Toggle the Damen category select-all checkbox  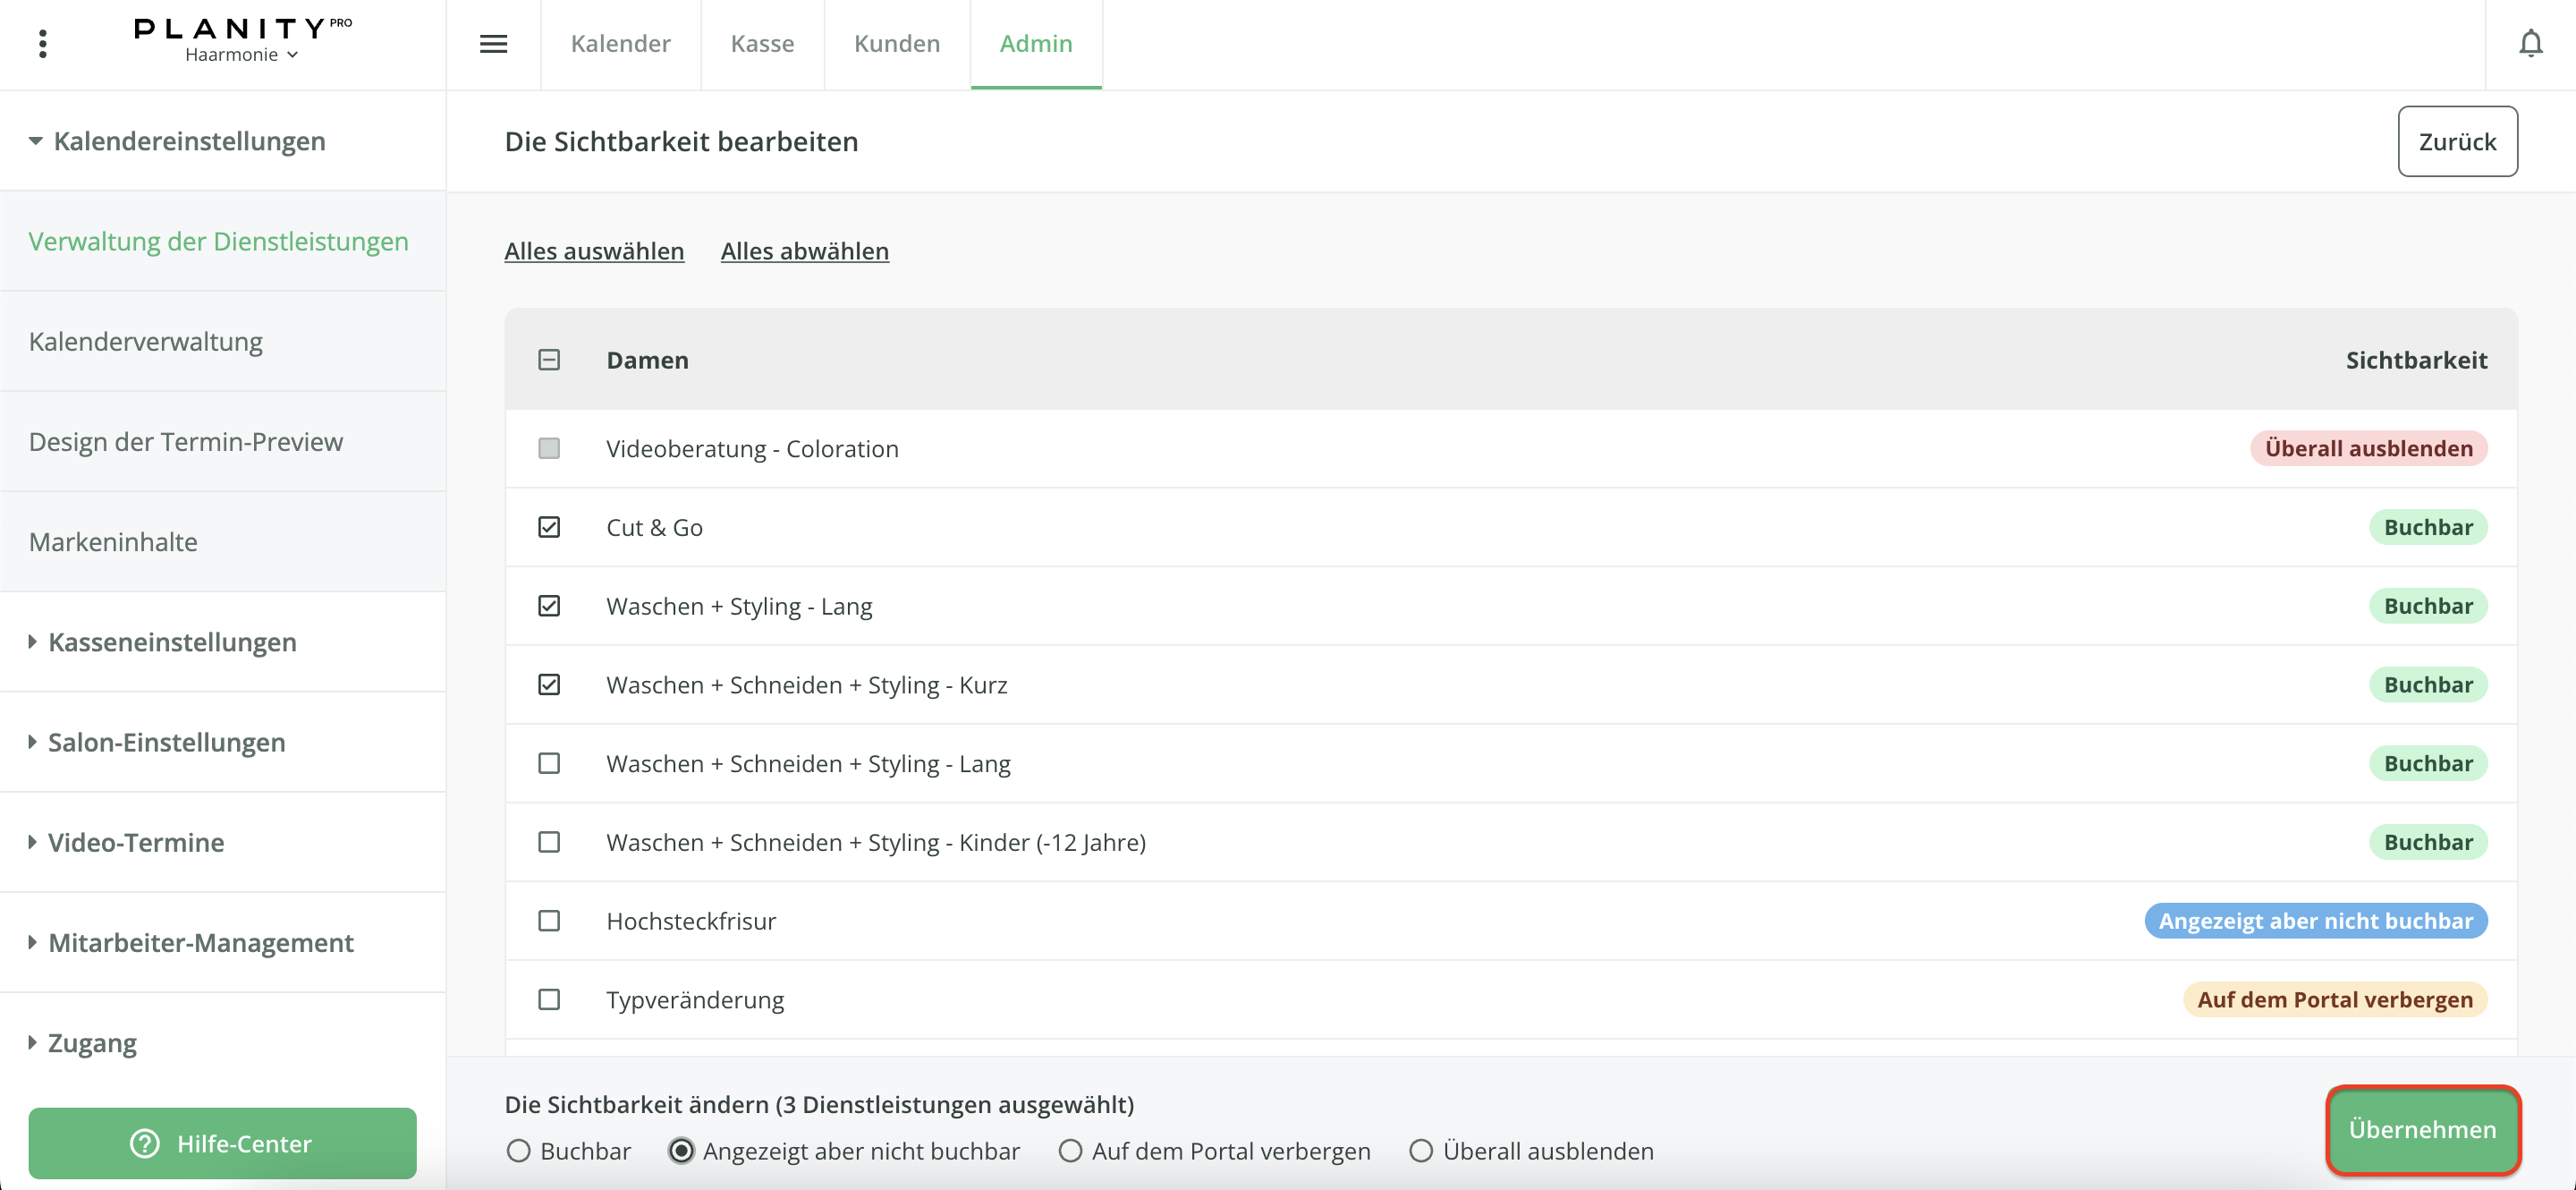click(549, 360)
